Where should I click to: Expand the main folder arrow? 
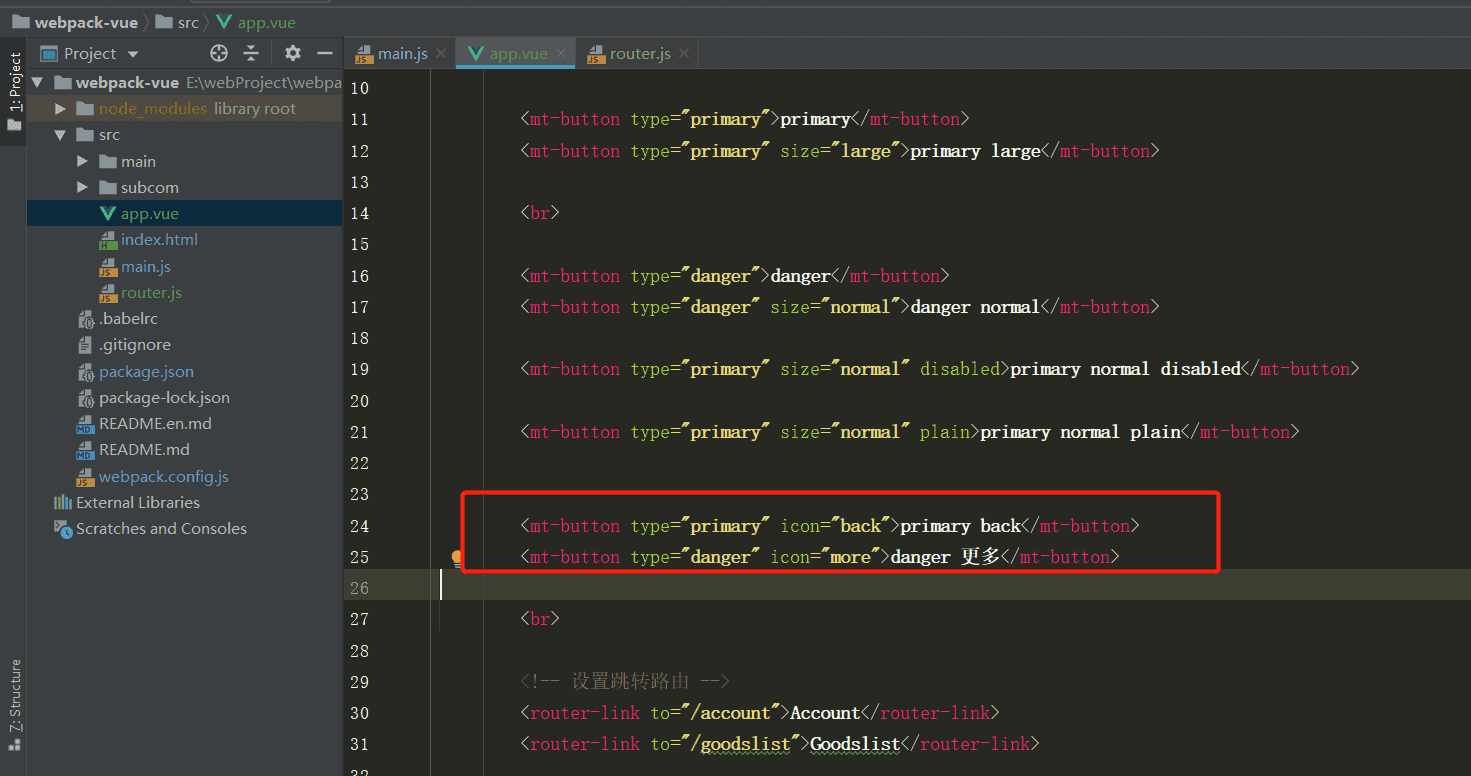pos(82,161)
